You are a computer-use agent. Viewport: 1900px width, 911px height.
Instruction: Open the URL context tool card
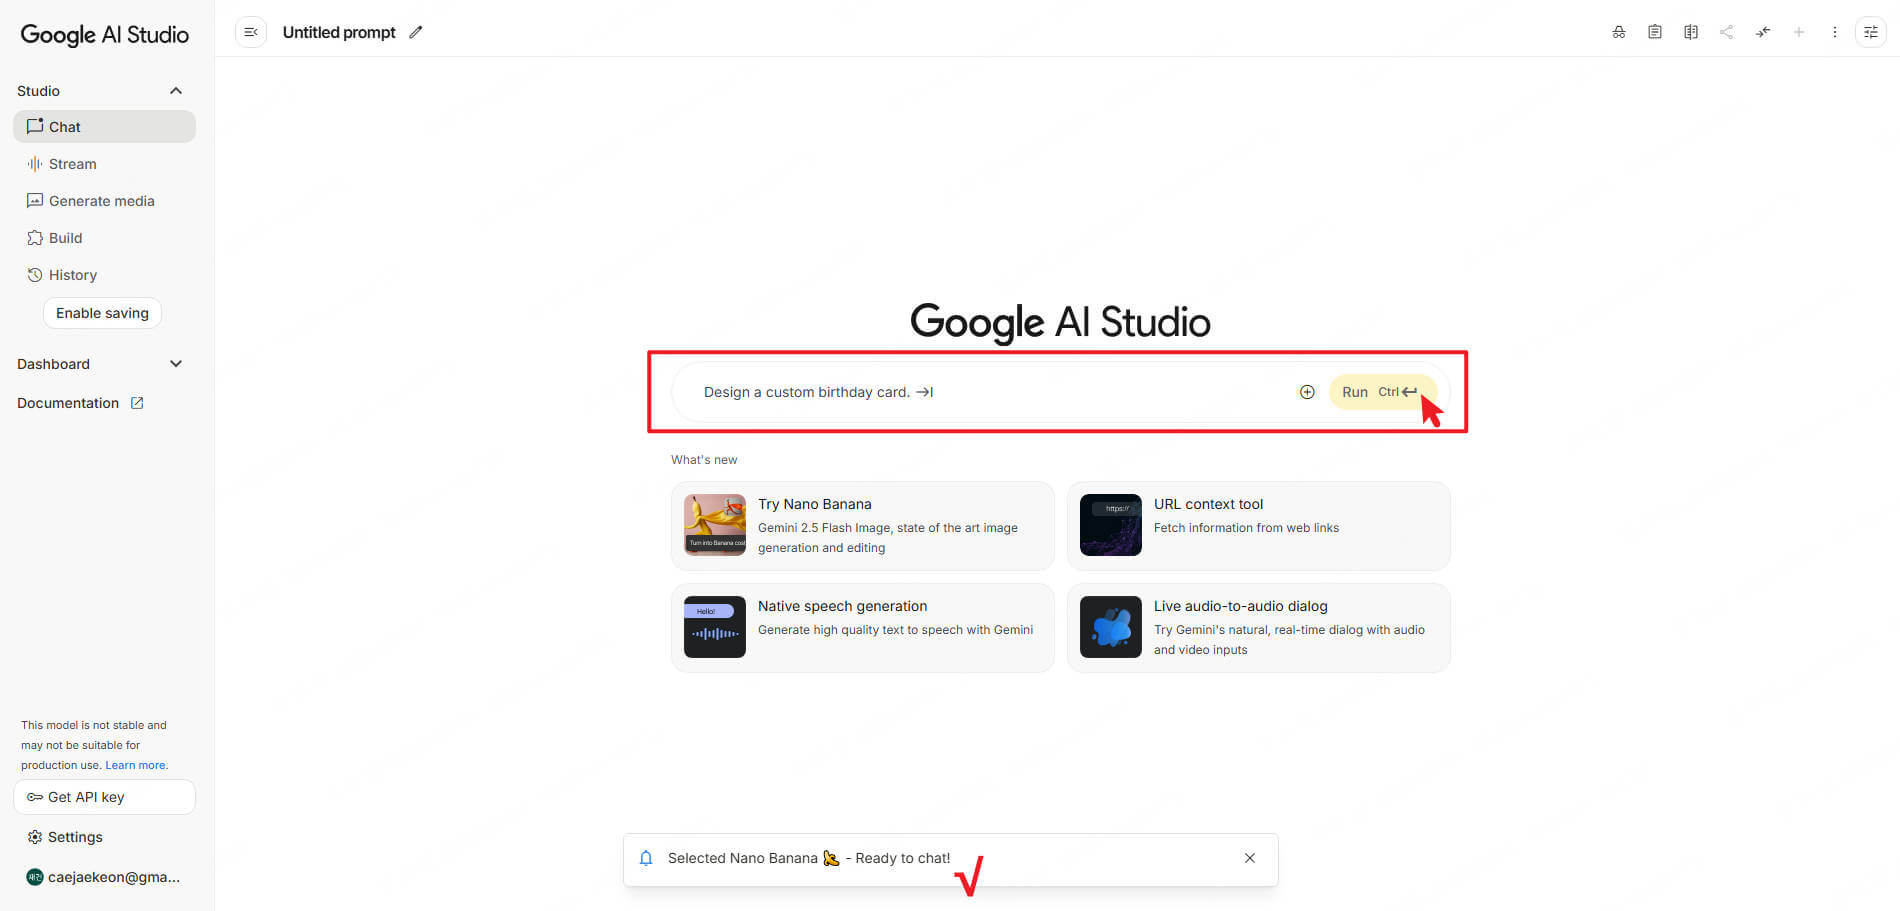click(x=1258, y=526)
